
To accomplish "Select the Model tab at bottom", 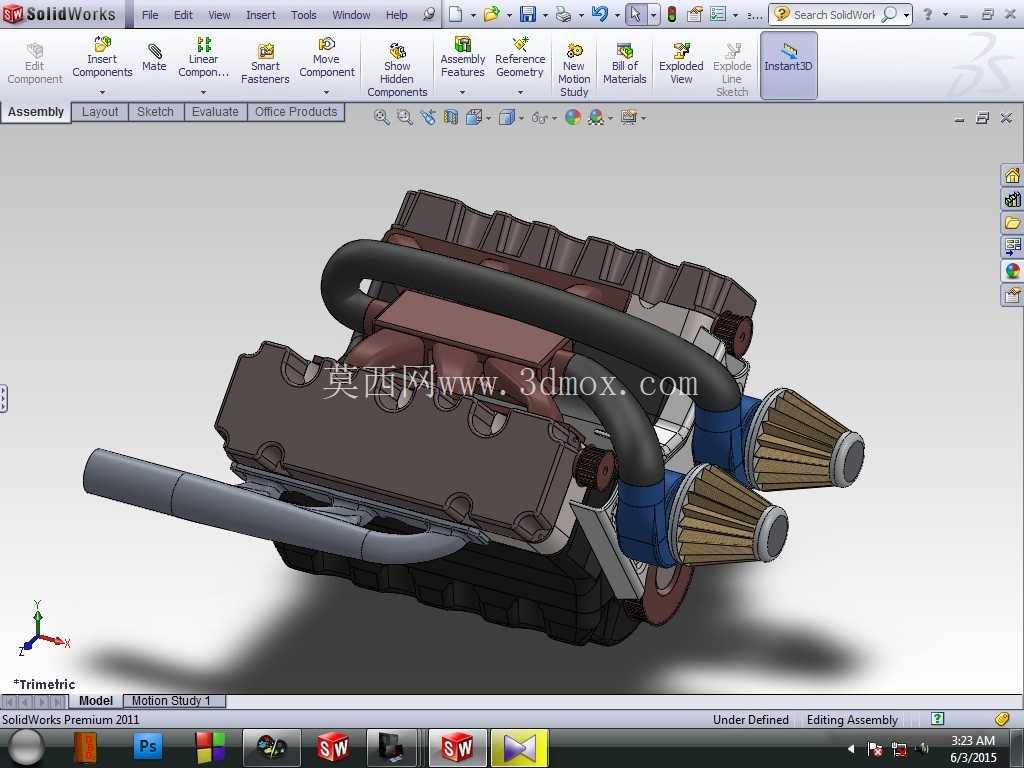I will pos(95,701).
